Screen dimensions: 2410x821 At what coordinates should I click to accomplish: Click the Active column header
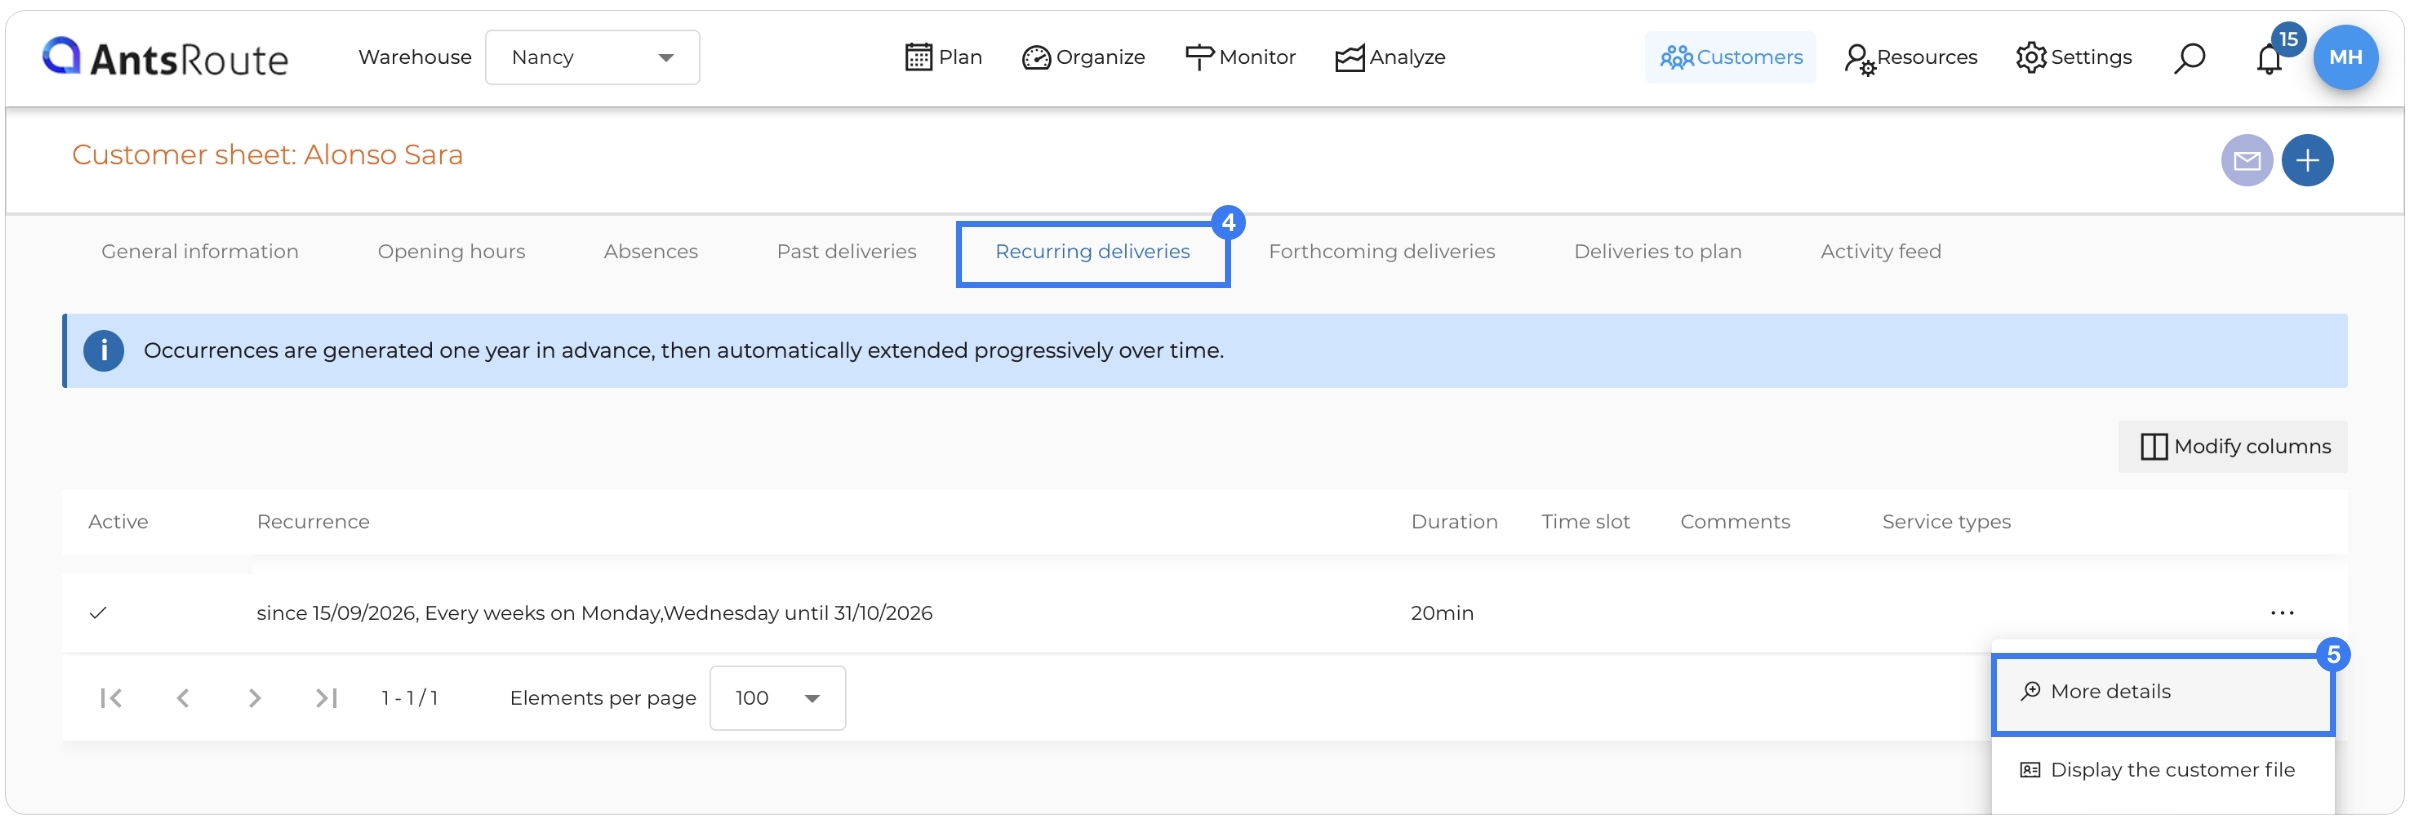[x=118, y=521]
